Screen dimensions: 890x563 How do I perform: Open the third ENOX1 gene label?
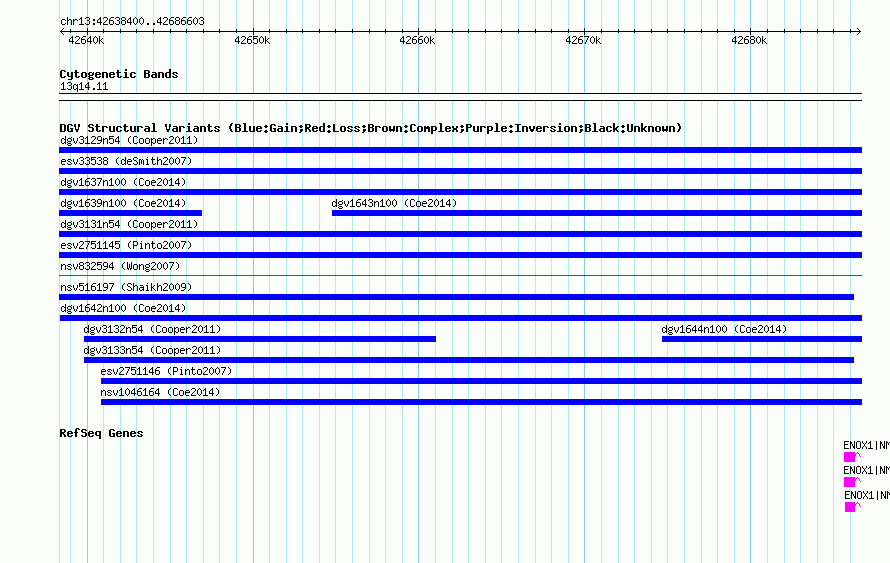pos(867,495)
